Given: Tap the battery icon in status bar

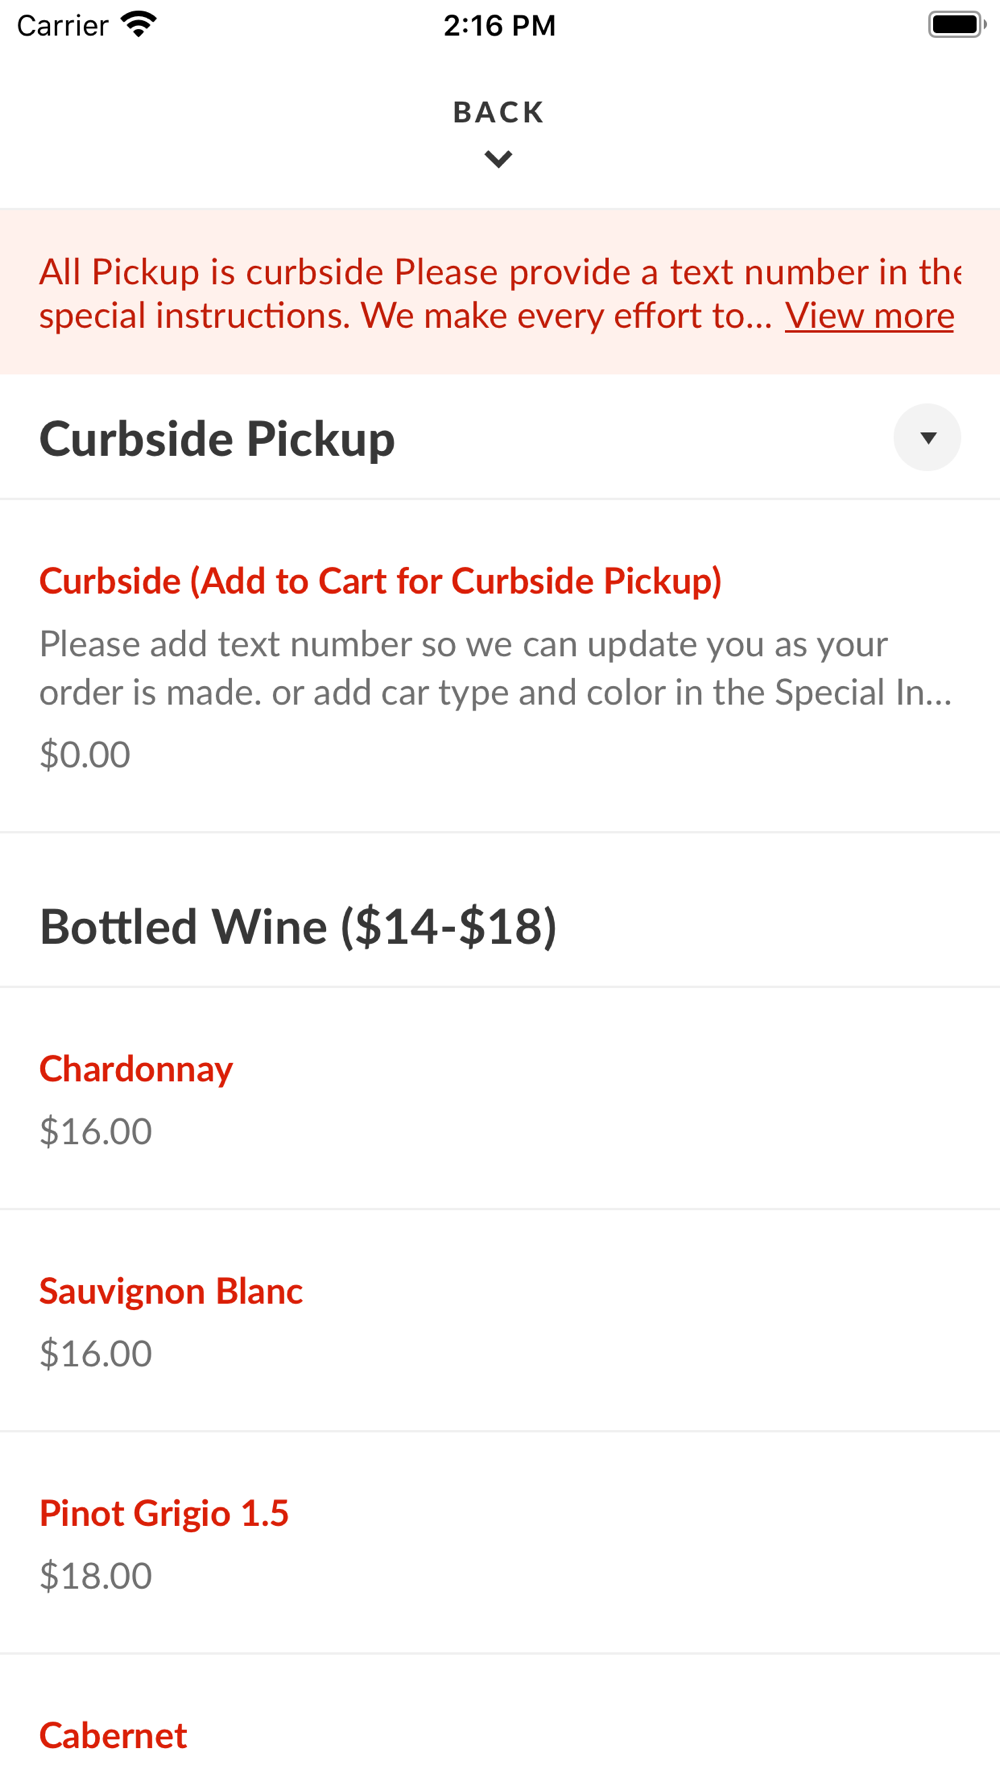Looking at the screenshot, I should pyautogui.click(x=956, y=24).
